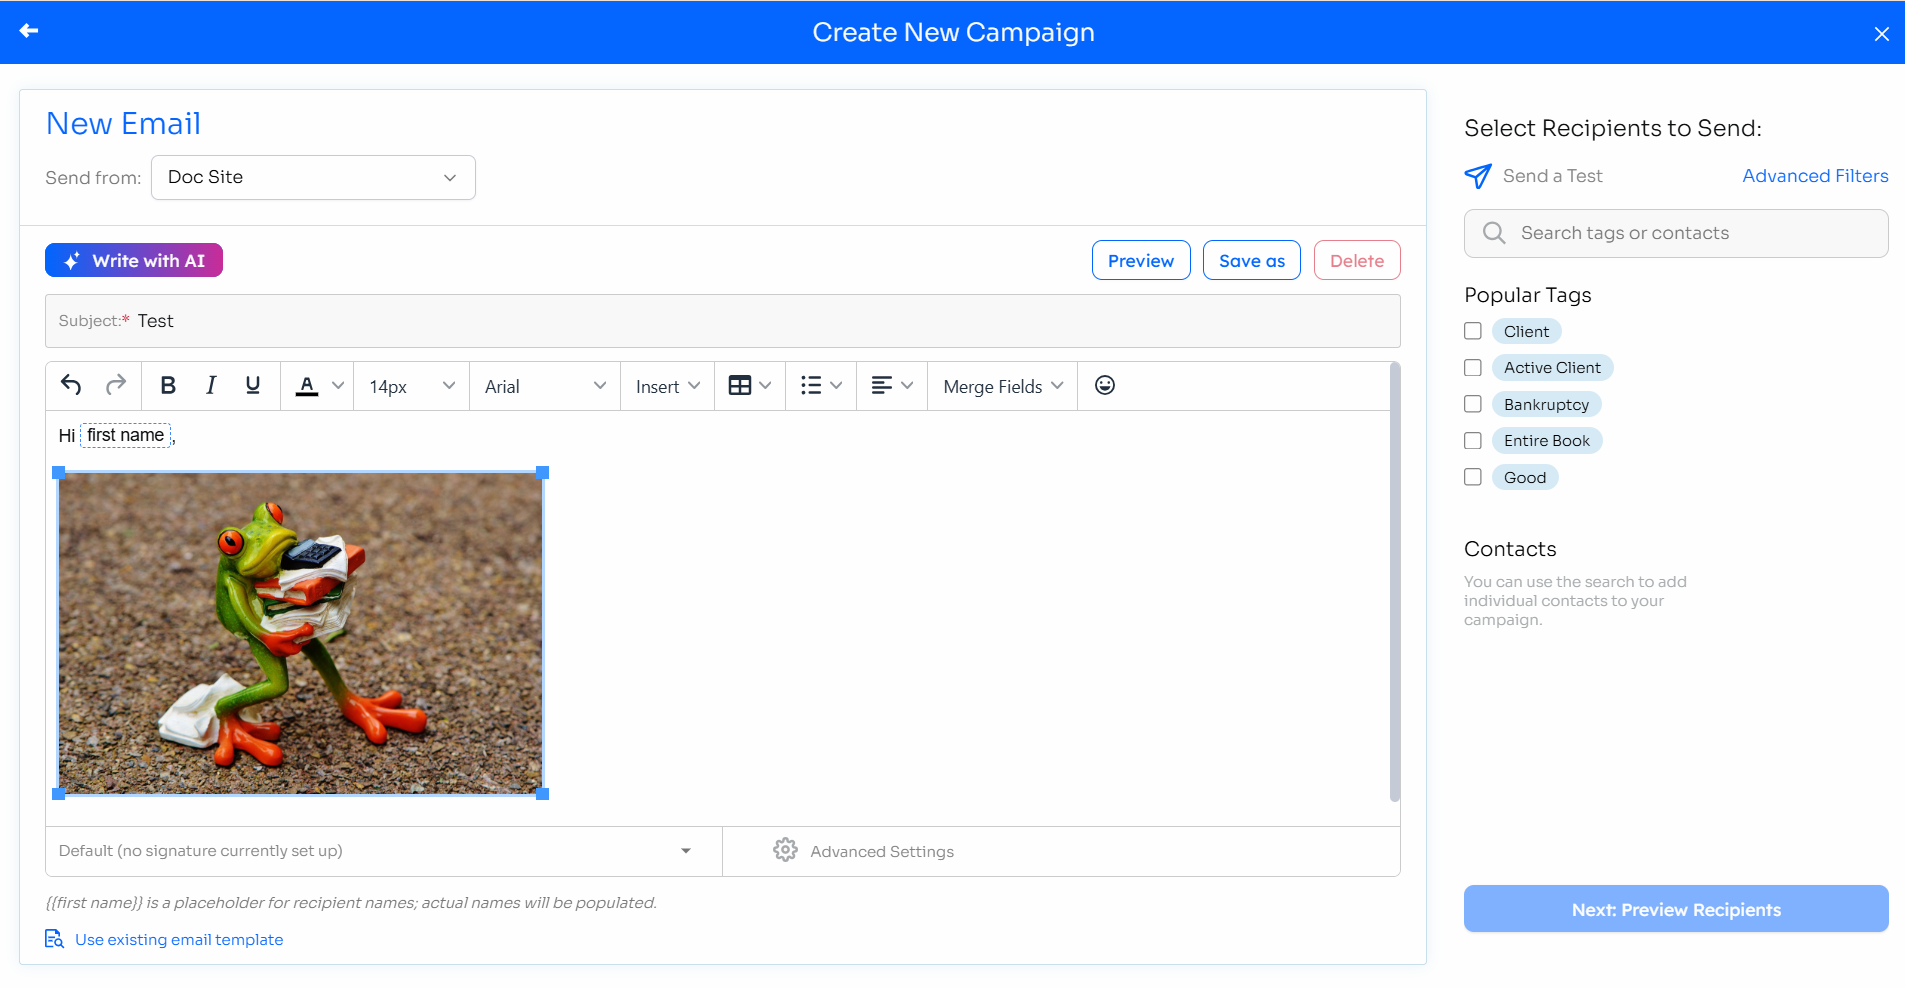This screenshot has height=988, width=1905.
Task: Click the bullet list icon
Action: tap(811, 386)
